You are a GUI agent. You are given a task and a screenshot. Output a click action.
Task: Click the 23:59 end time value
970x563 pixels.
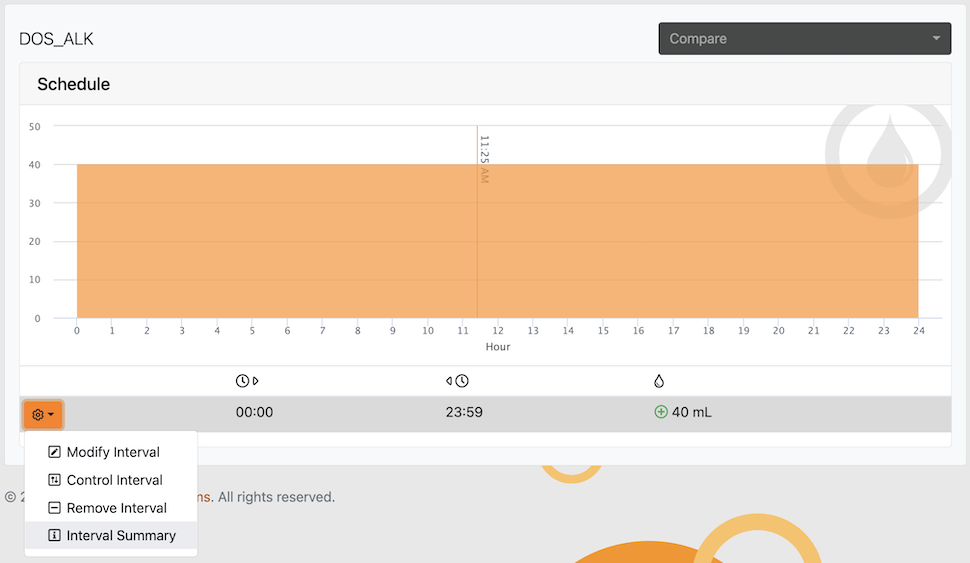tap(464, 412)
